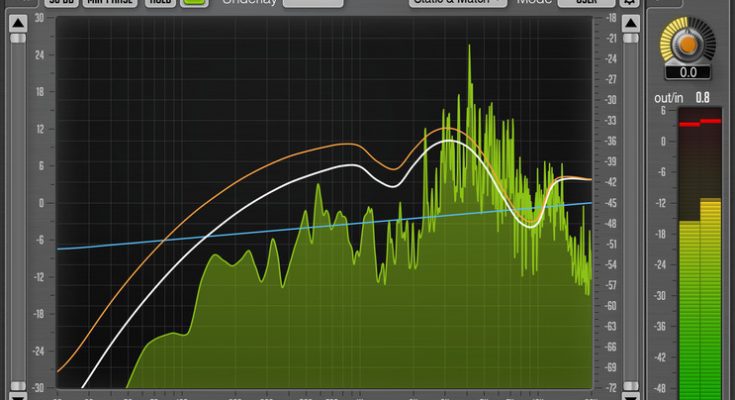Image resolution: width=735 pixels, height=400 pixels.
Task: Toggle the HOLD spectrum button
Action: pos(160,3)
